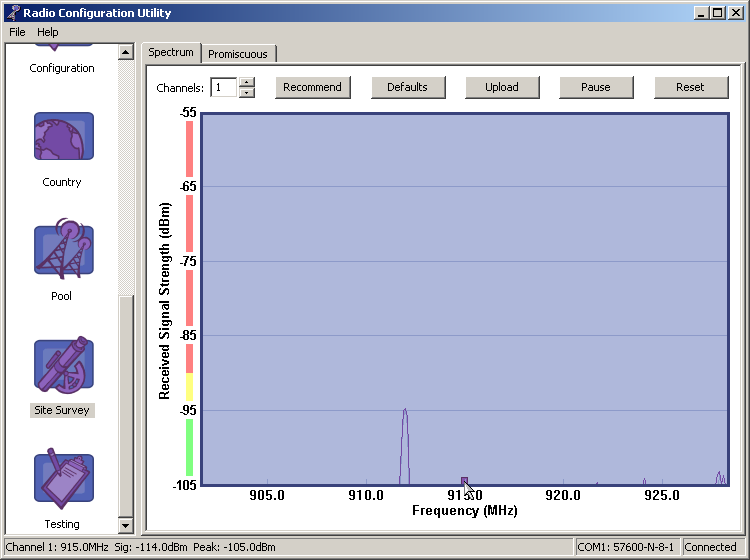Open the Help menu
Image resolution: width=750 pixels, height=560 pixels.
point(48,32)
